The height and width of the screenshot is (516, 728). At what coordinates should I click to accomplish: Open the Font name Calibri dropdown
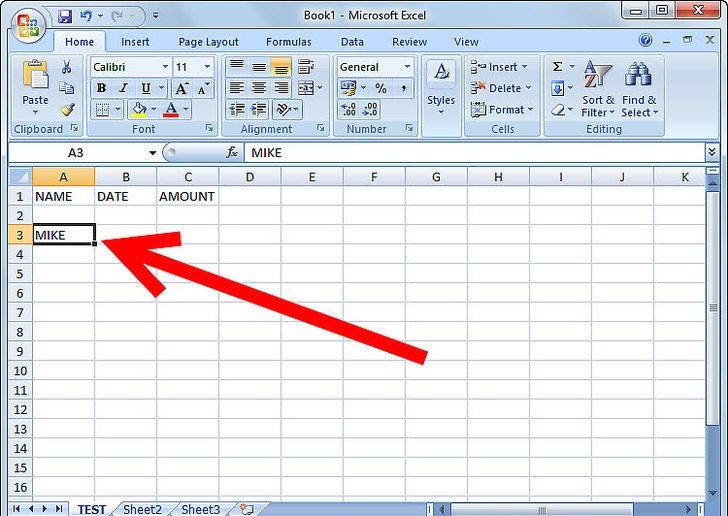(165, 67)
